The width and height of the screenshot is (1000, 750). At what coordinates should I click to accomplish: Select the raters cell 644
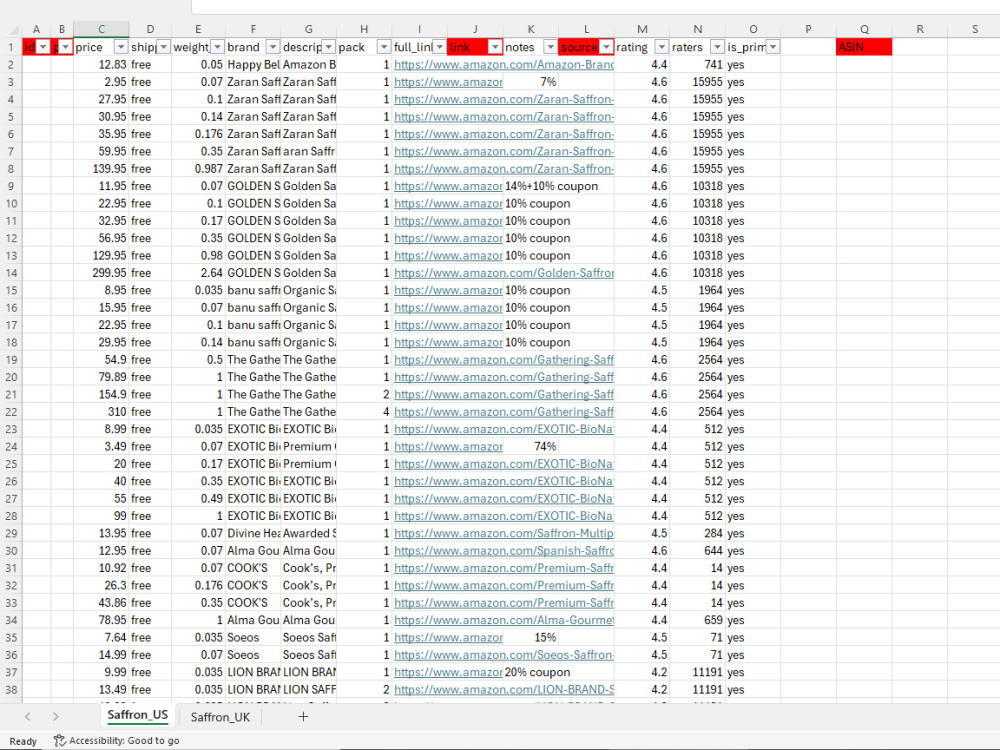click(x=697, y=550)
